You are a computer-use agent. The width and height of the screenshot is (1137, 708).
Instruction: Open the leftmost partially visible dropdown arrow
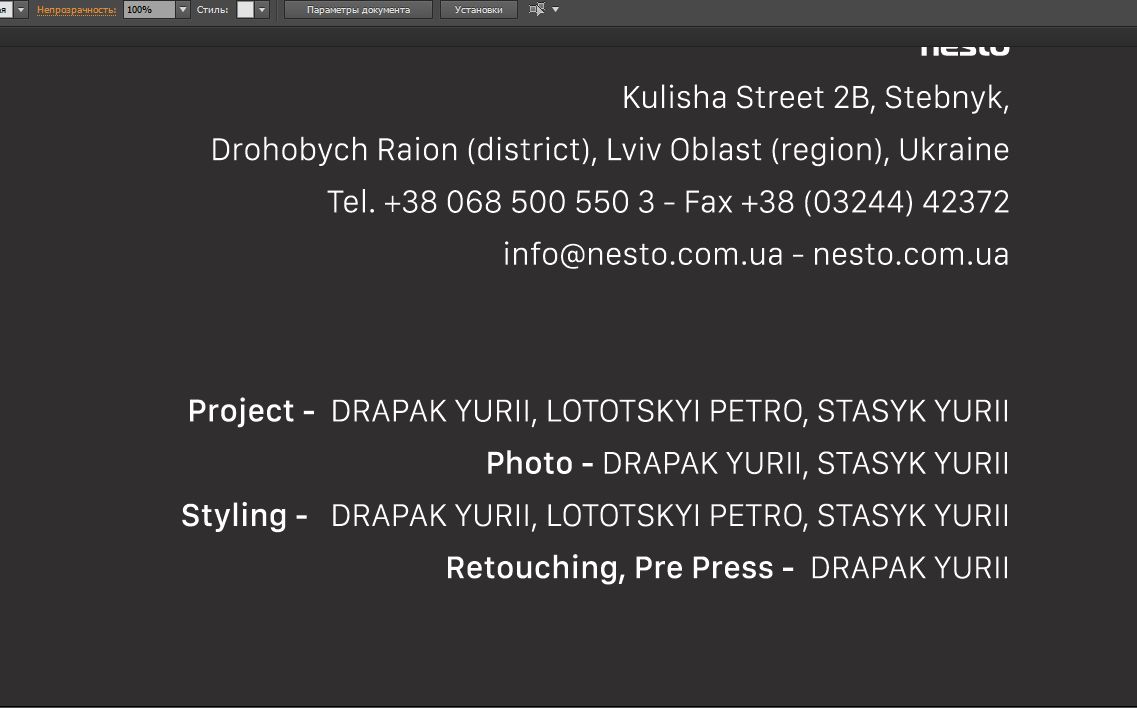point(20,10)
